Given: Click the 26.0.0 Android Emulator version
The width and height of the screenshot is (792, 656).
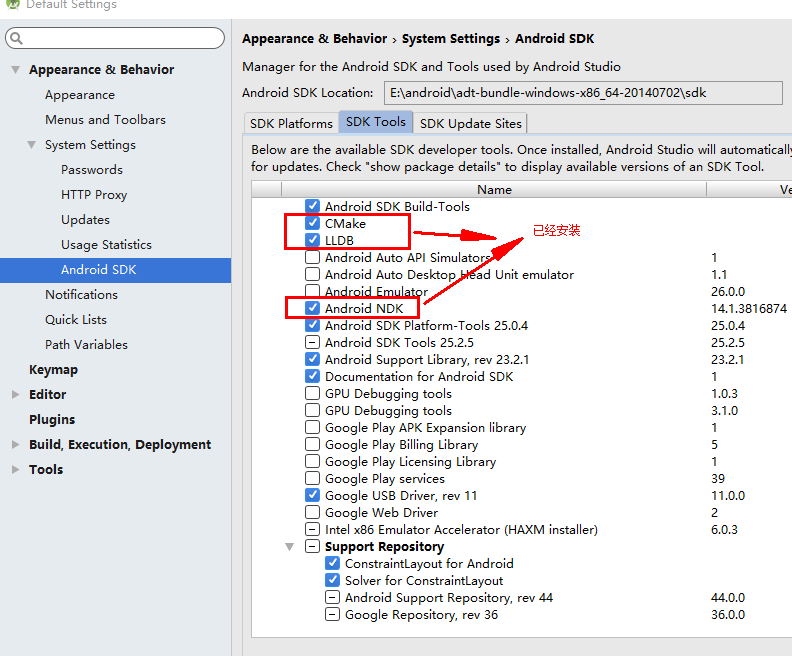Looking at the screenshot, I should coord(728,291).
